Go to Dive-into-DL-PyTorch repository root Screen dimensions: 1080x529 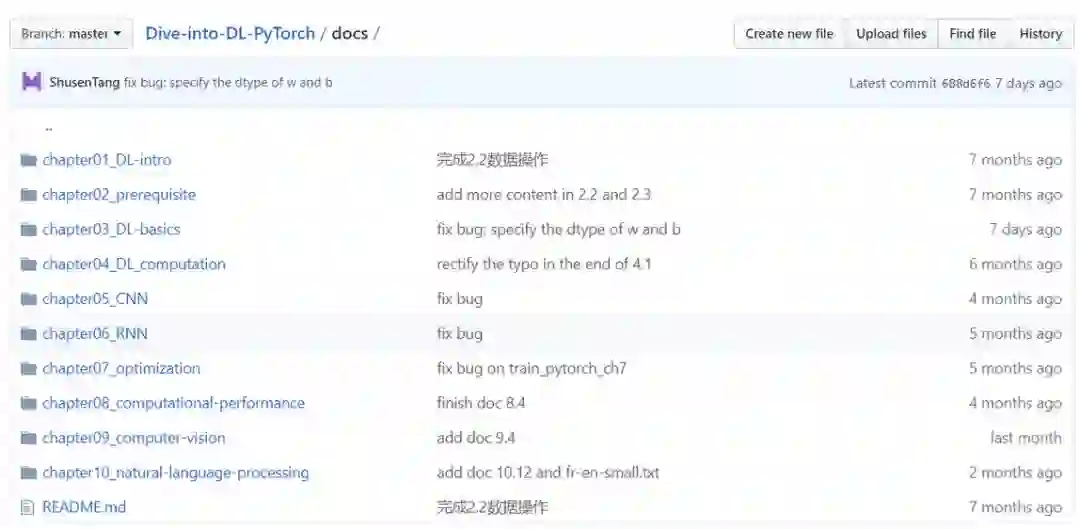coord(230,33)
